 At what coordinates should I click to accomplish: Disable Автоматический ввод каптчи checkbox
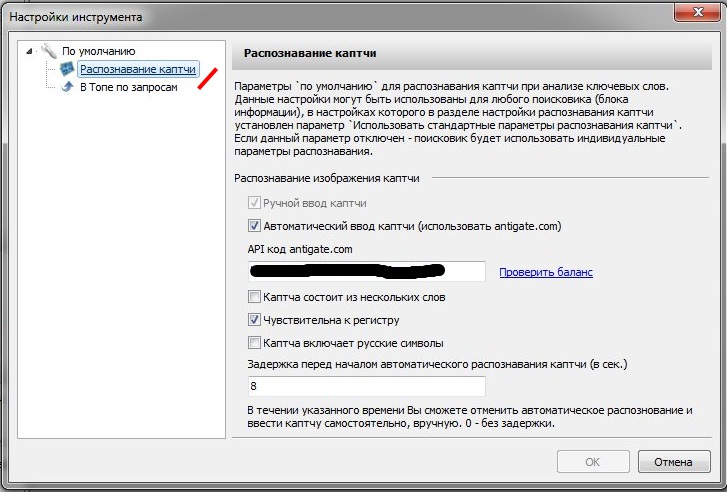tap(254, 226)
